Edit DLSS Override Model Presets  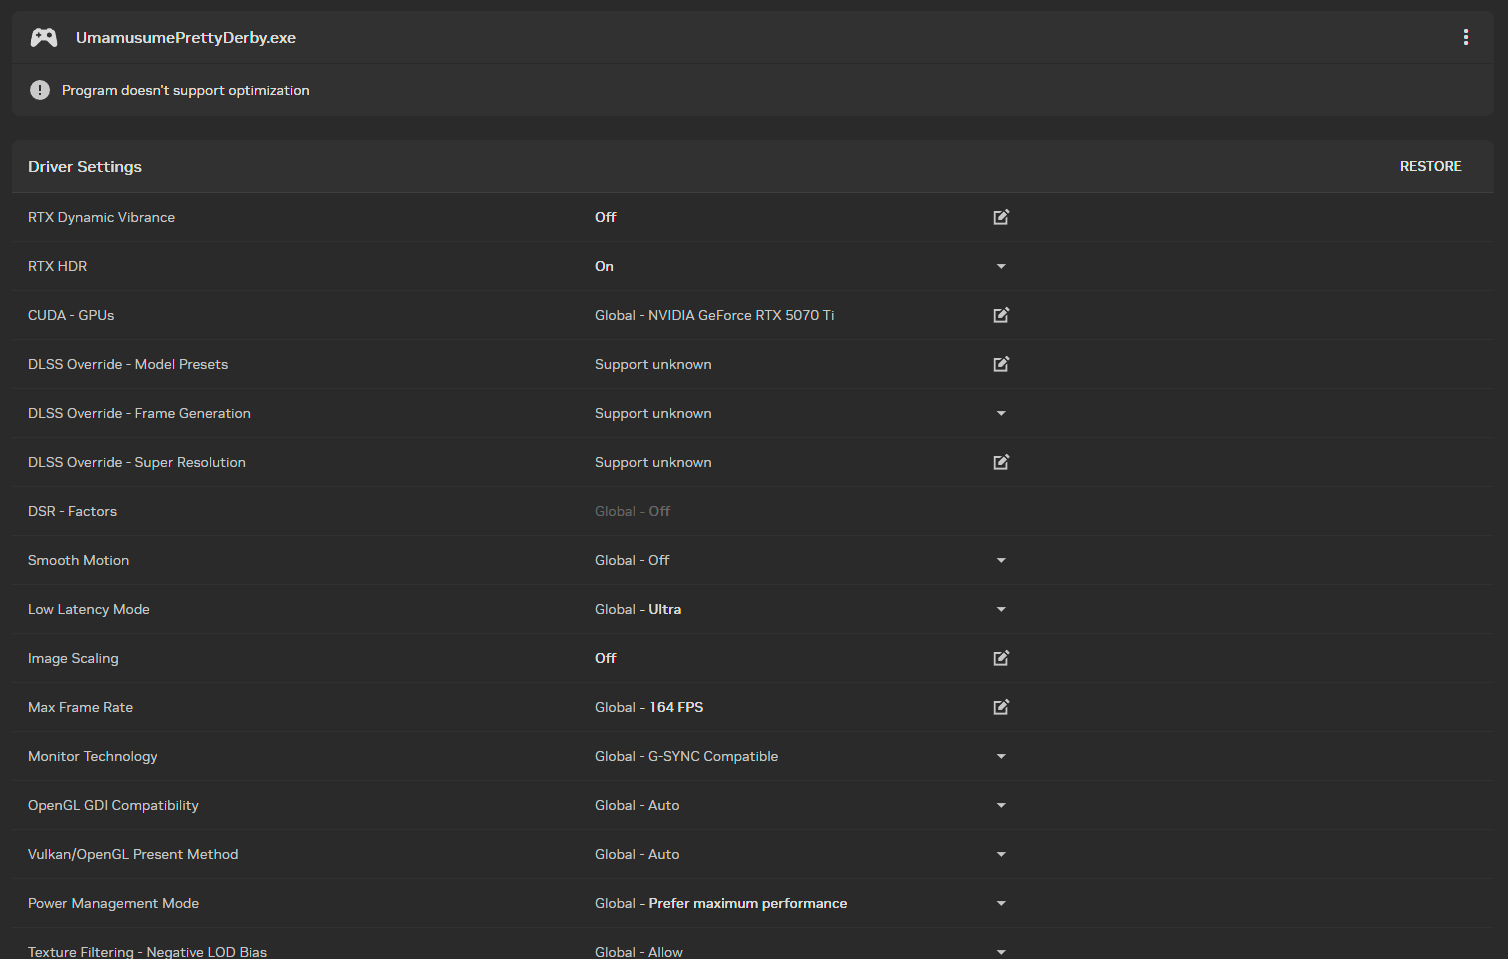(1001, 364)
